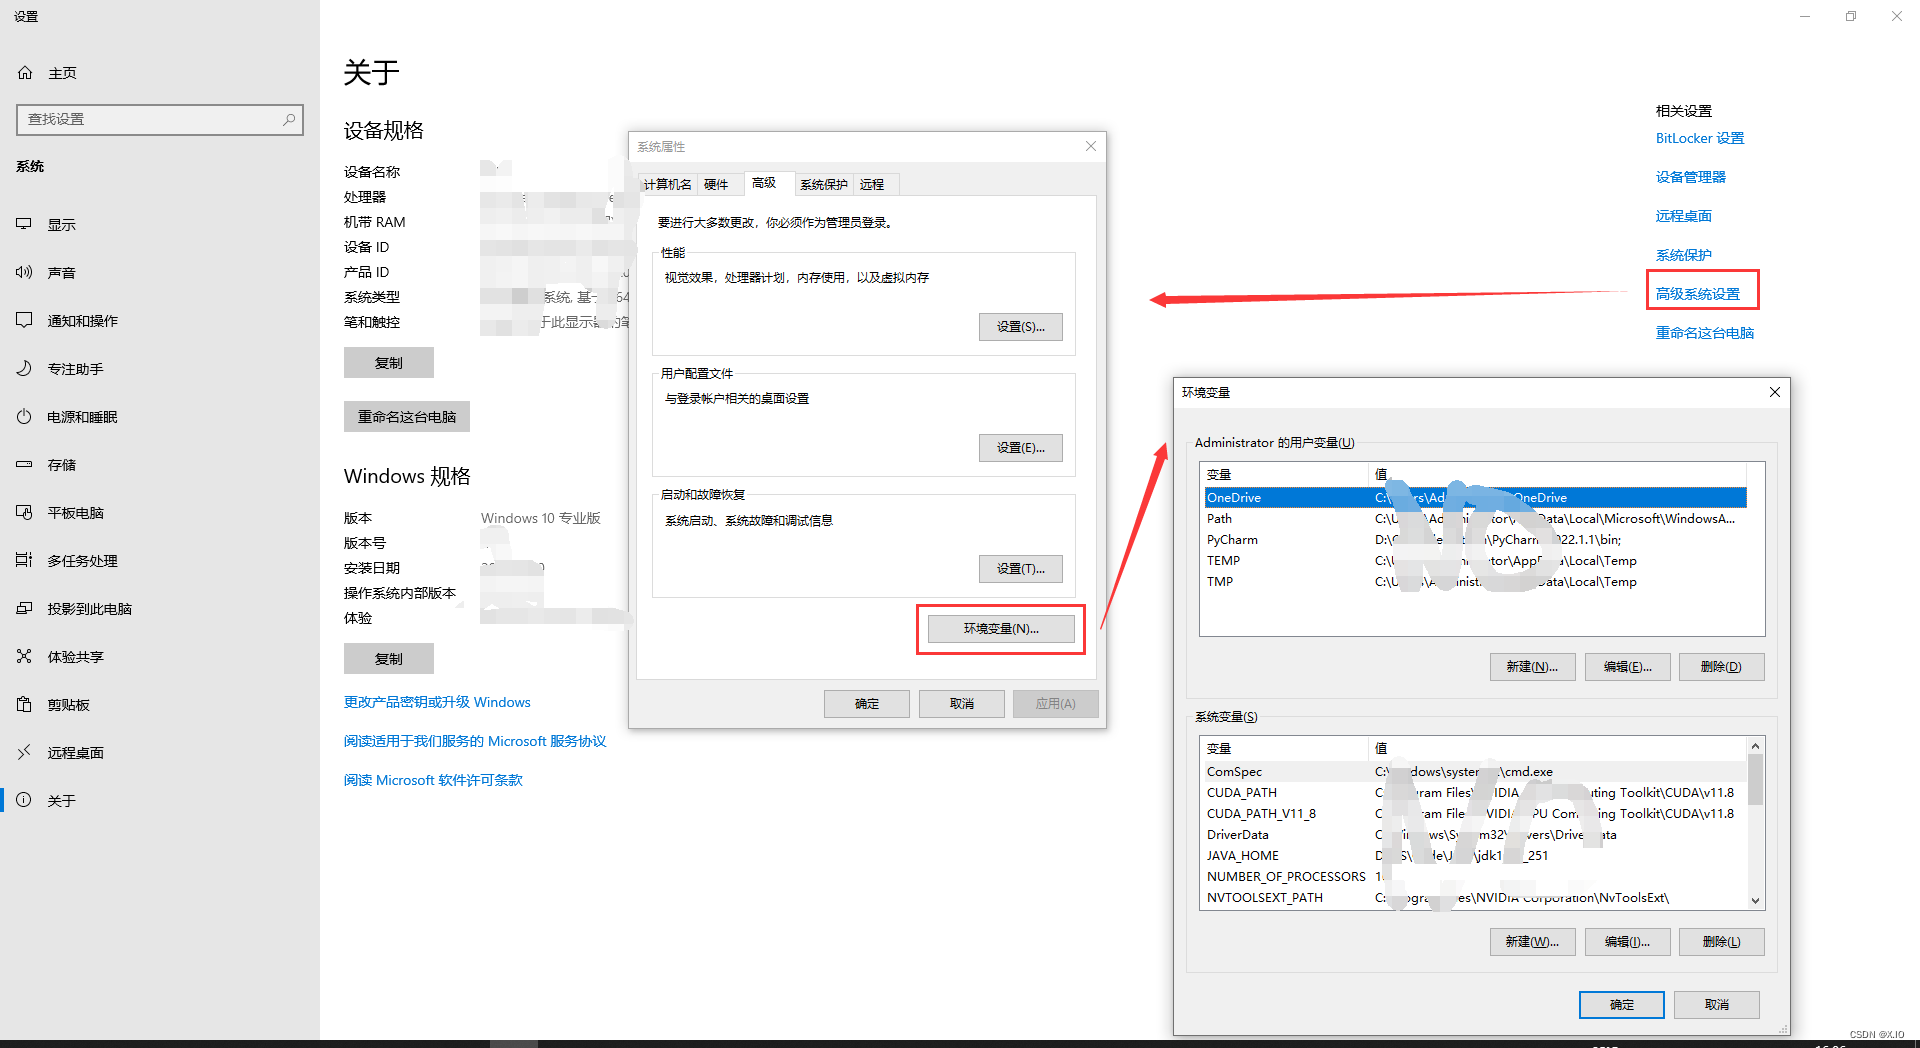Screen dimensions: 1920x1048
Task: Open User Profiles Settings(E) button
Action: tap(1020, 448)
